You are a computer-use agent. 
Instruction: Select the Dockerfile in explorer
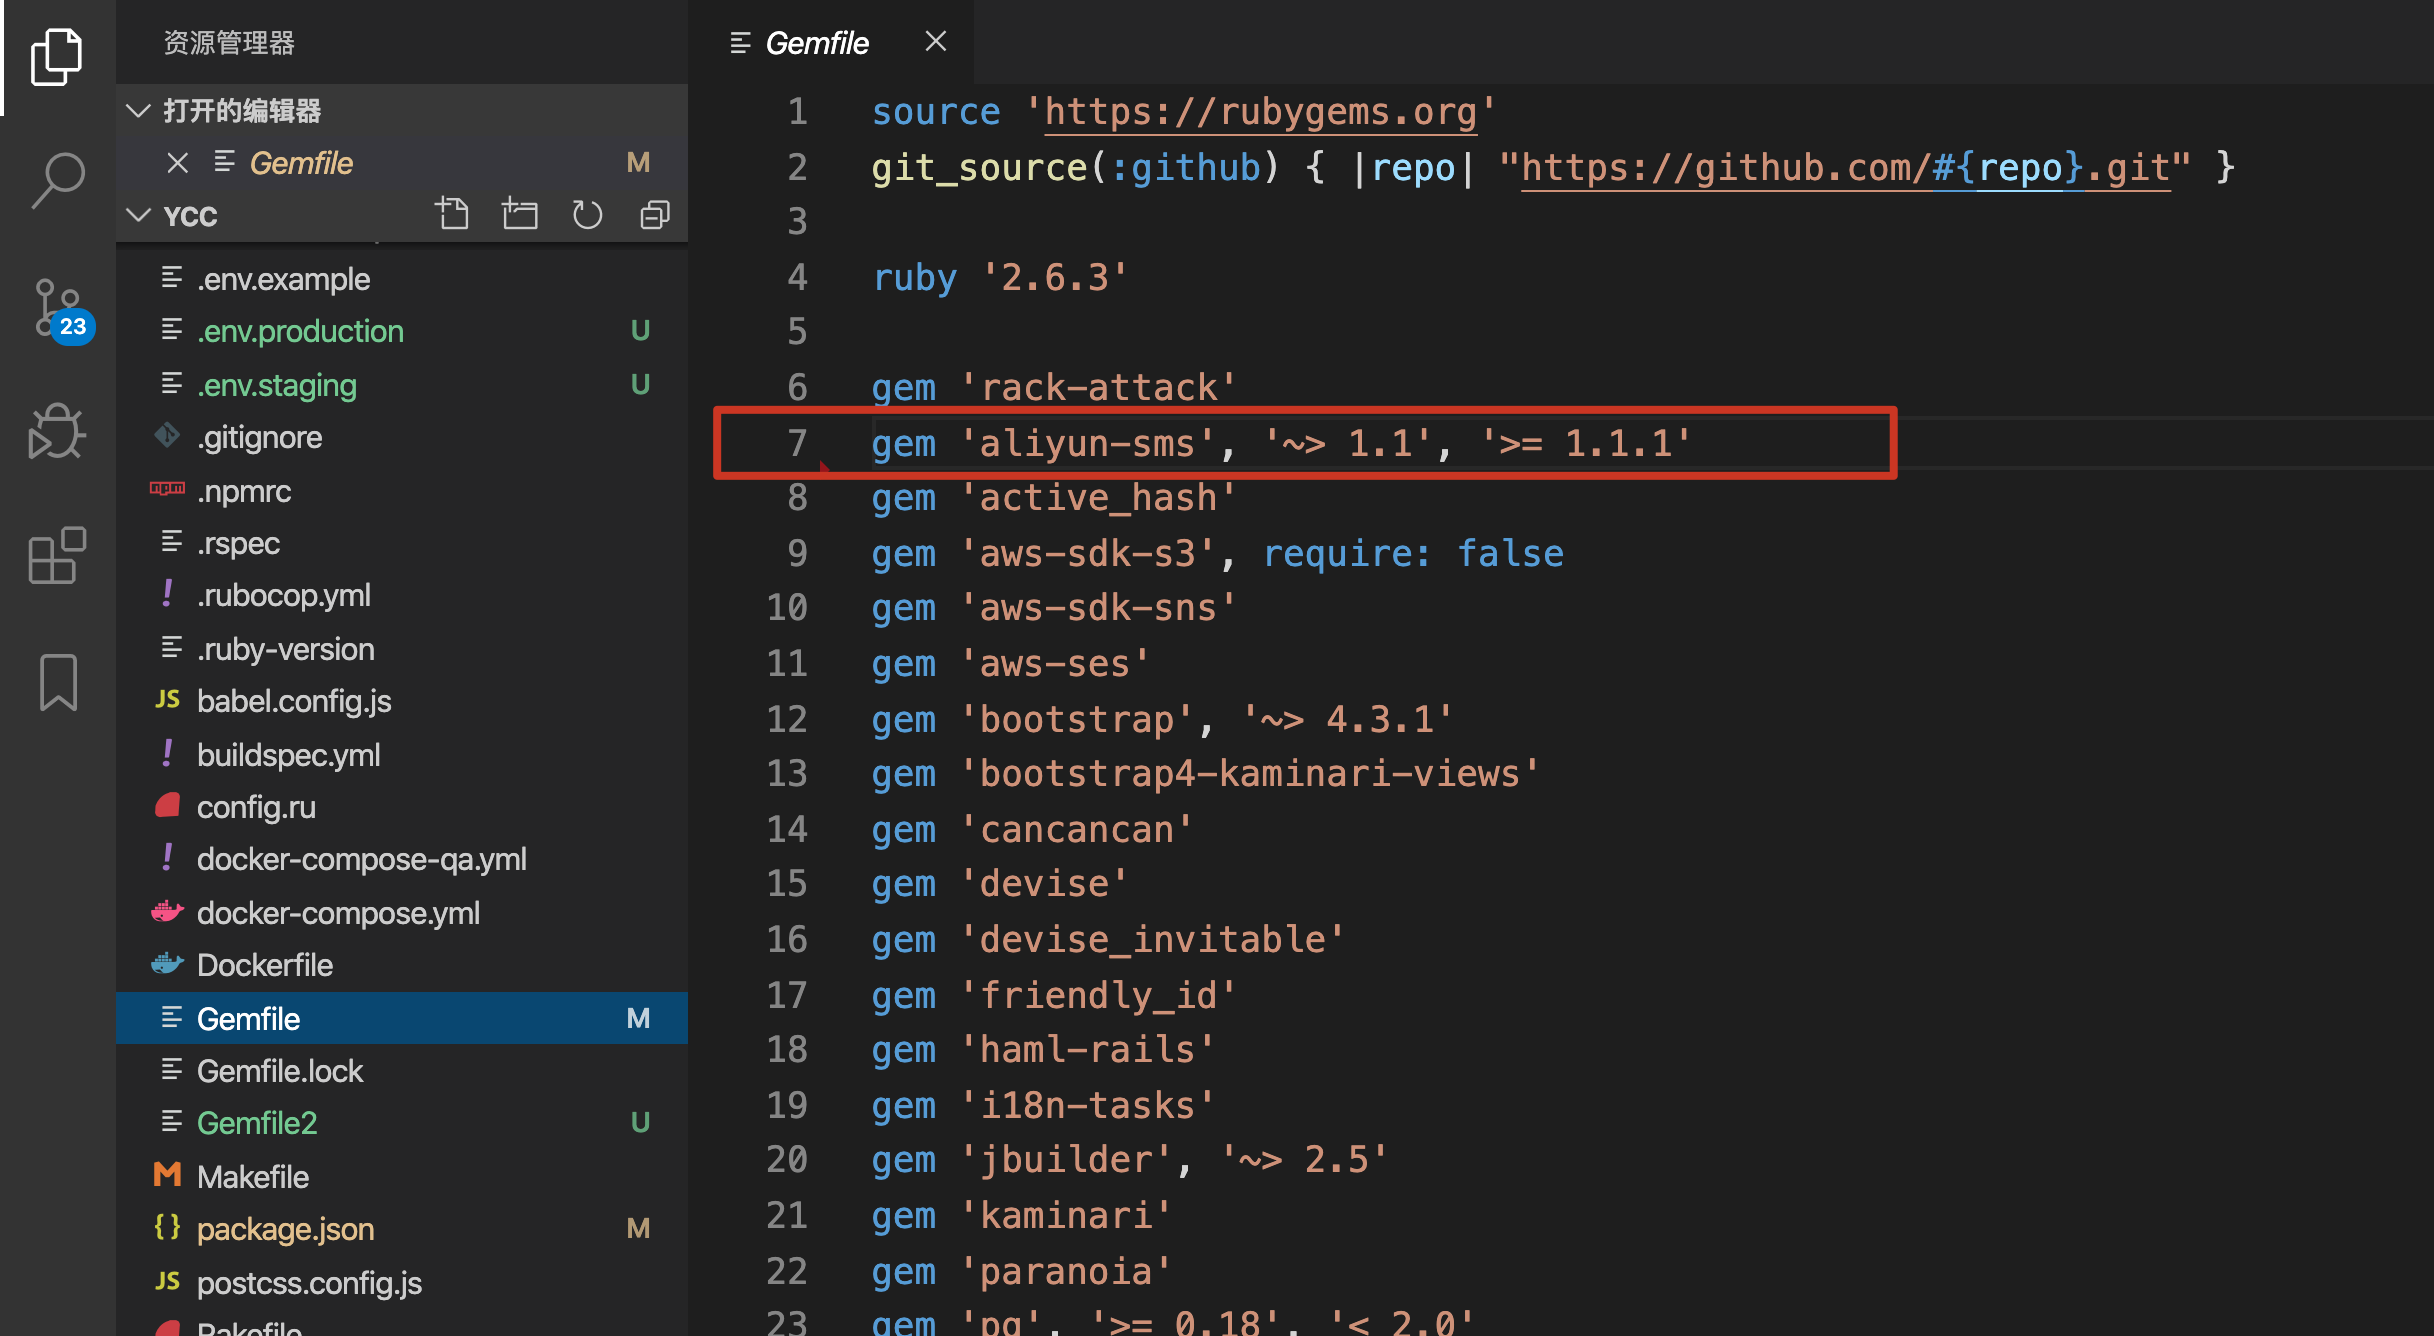pos(265,965)
